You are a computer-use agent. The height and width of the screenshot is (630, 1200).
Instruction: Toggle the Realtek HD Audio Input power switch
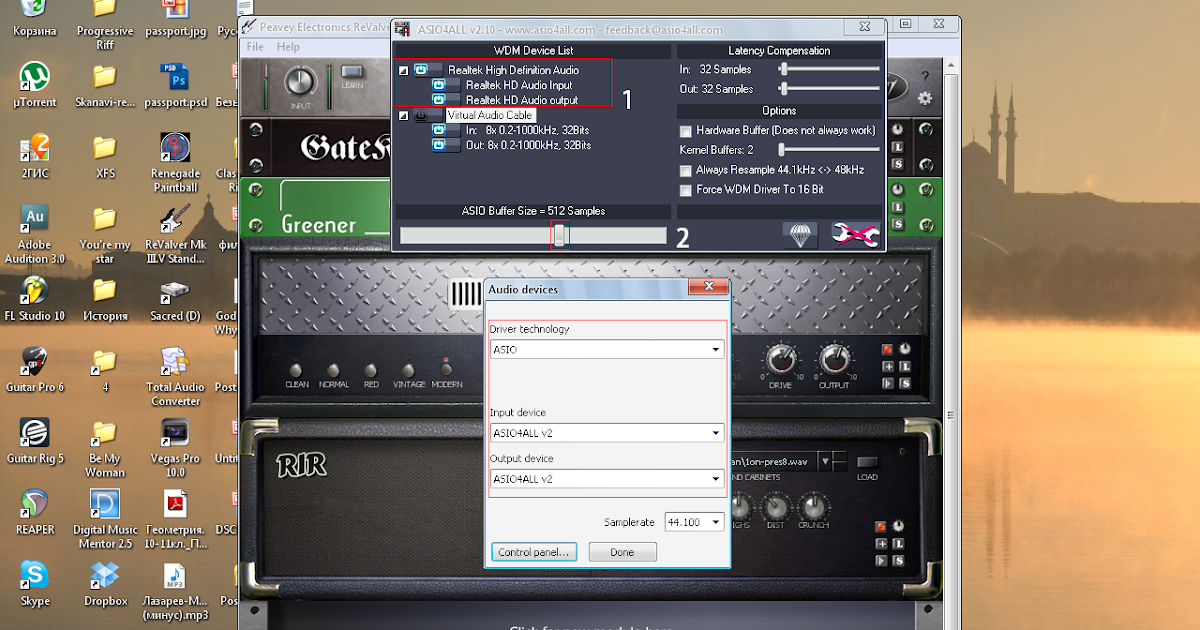[438, 85]
